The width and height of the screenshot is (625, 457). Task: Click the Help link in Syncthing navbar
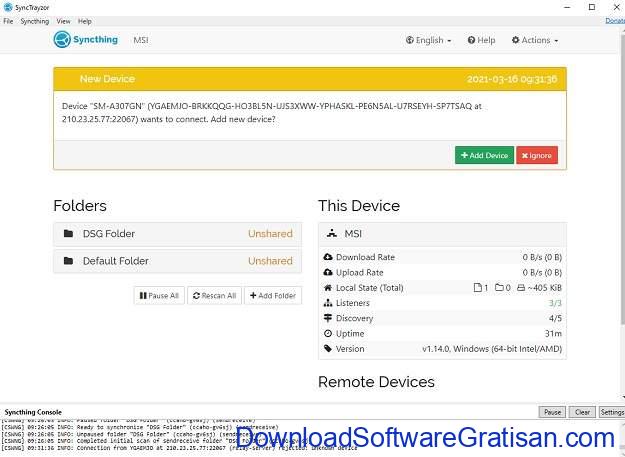coord(482,40)
